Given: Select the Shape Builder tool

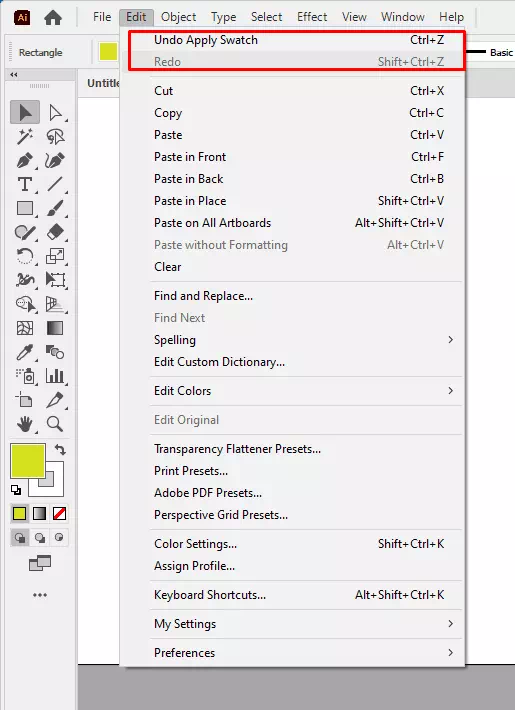Looking at the screenshot, I should (x=25, y=304).
